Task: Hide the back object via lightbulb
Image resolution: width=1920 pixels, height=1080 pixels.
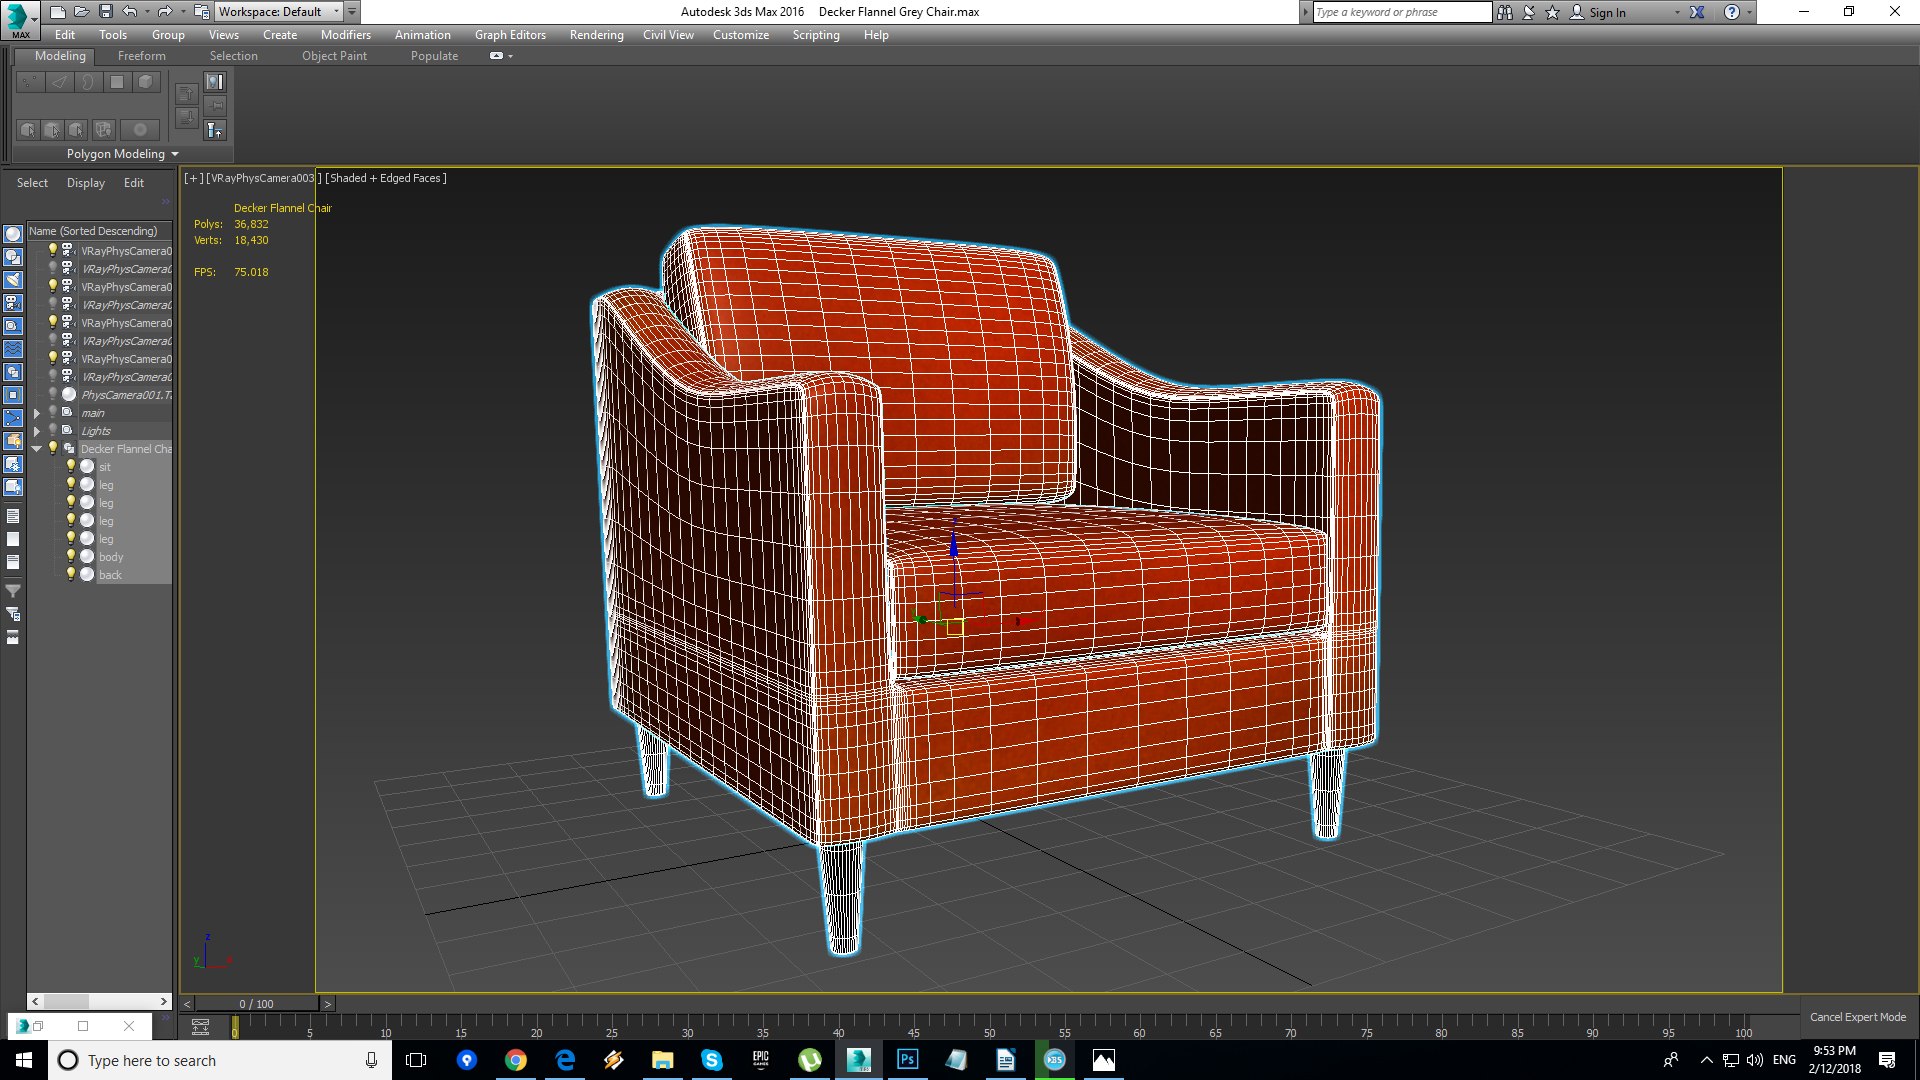Action: pyautogui.click(x=71, y=574)
